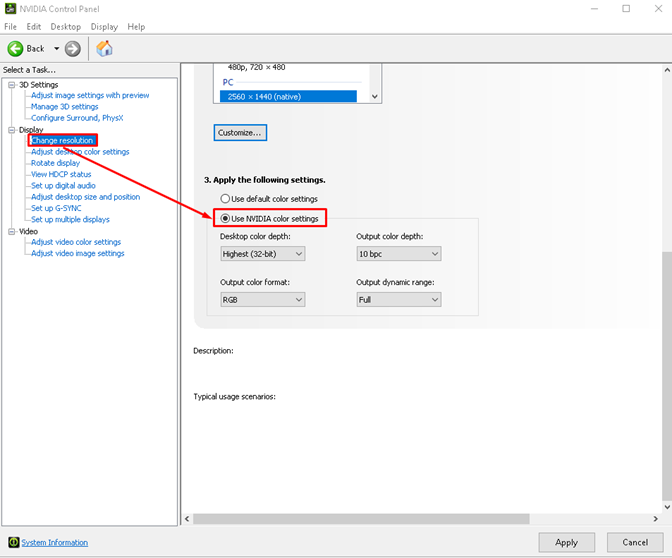Open the Desktop color depth dropdown
This screenshot has width=672, height=558.
262,254
